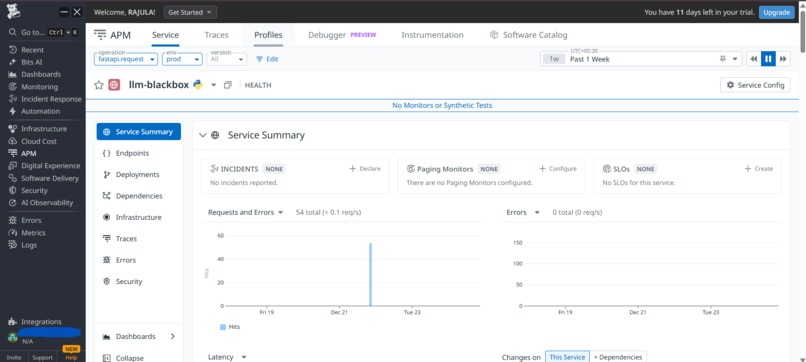The height and width of the screenshot is (362, 806).
Task: Expand the llm-blackbox service dropdown arrow
Action: click(214, 85)
